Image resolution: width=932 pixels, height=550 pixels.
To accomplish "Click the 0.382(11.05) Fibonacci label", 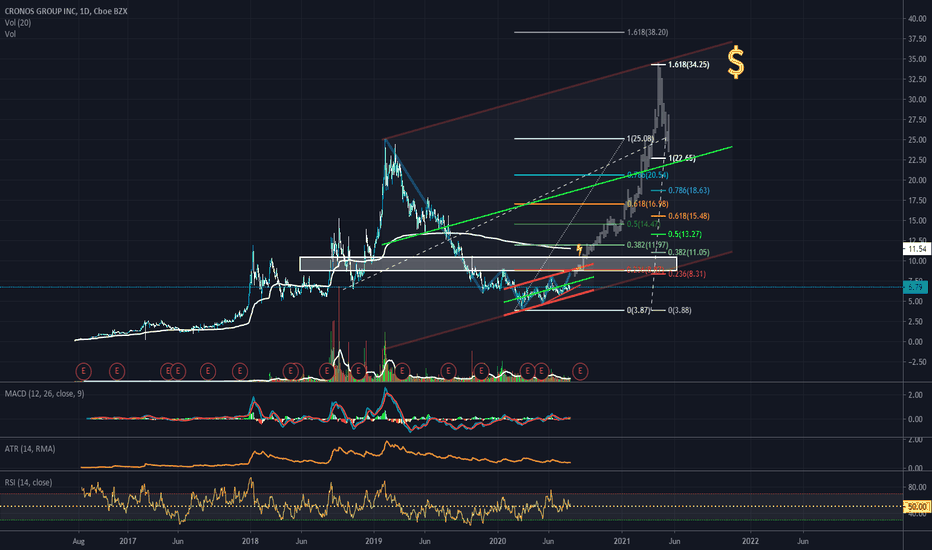I will (688, 252).
